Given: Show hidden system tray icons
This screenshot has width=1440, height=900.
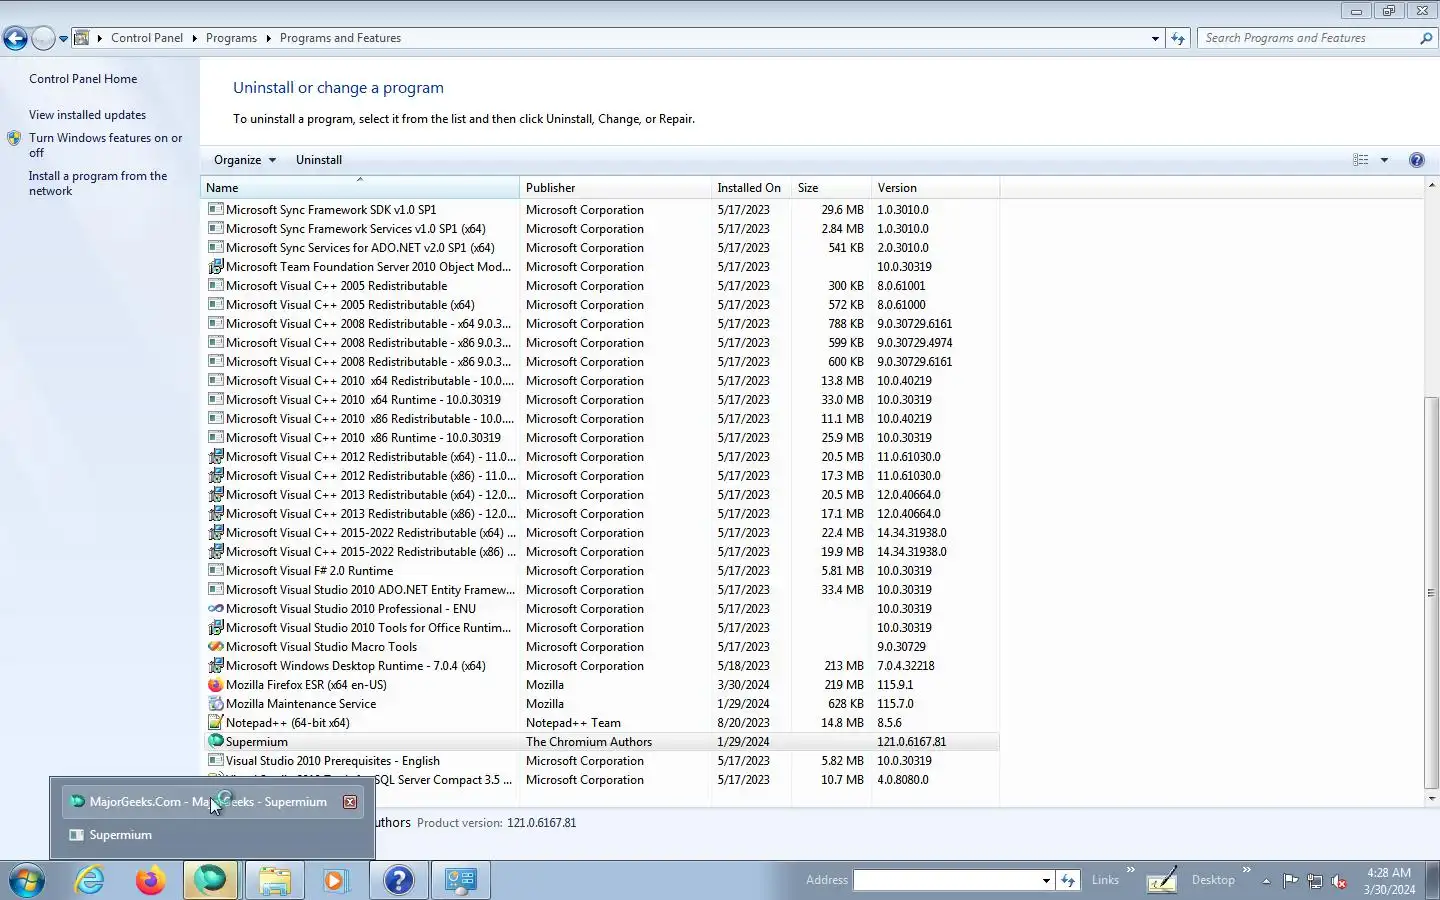Looking at the screenshot, I should [x=1266, y=881].
